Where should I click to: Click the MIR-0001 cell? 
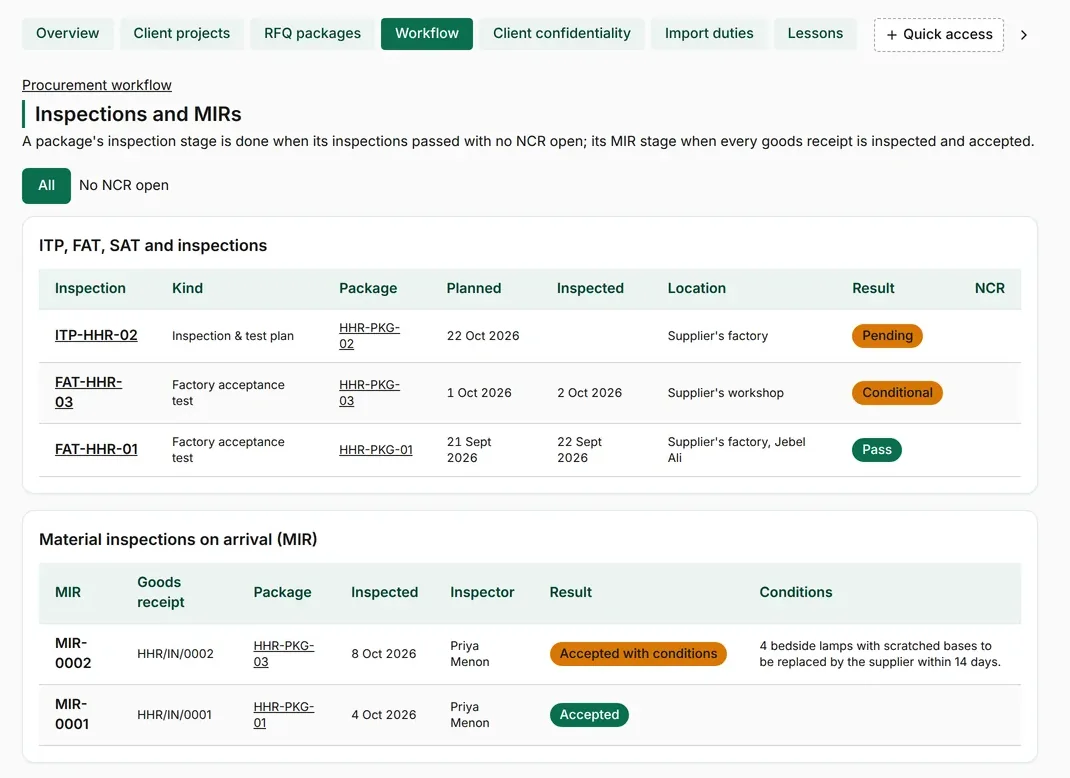(72, 714)
